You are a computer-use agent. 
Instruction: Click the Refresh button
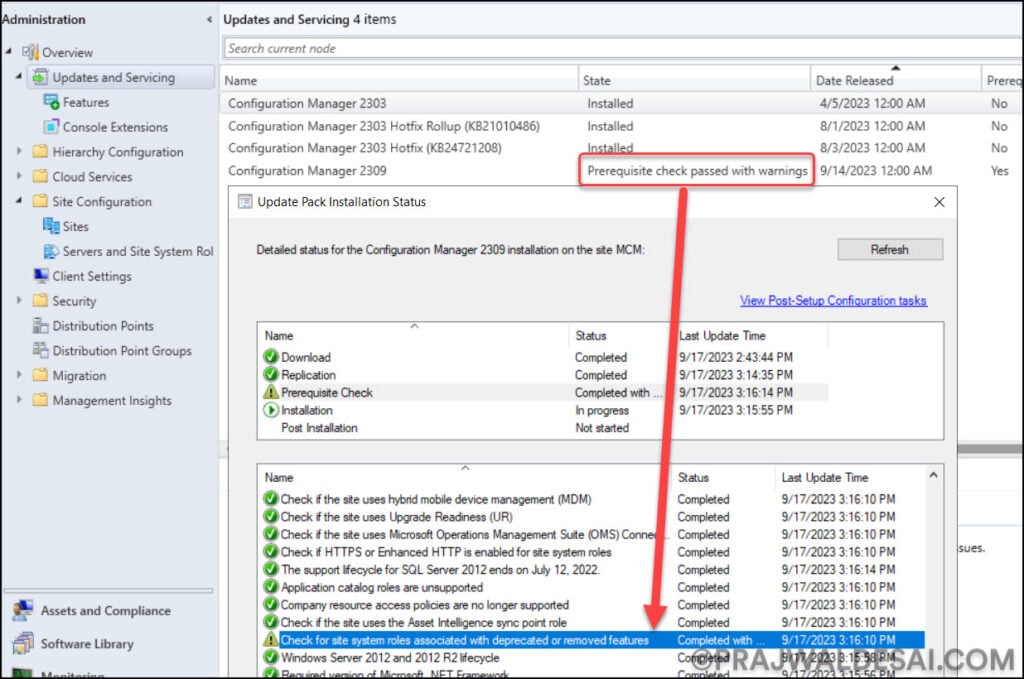coord(889,249)
